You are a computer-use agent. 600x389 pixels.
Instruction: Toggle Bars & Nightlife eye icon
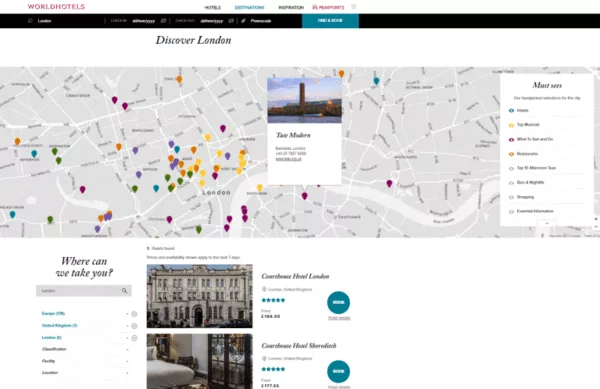tap(511, 183)
